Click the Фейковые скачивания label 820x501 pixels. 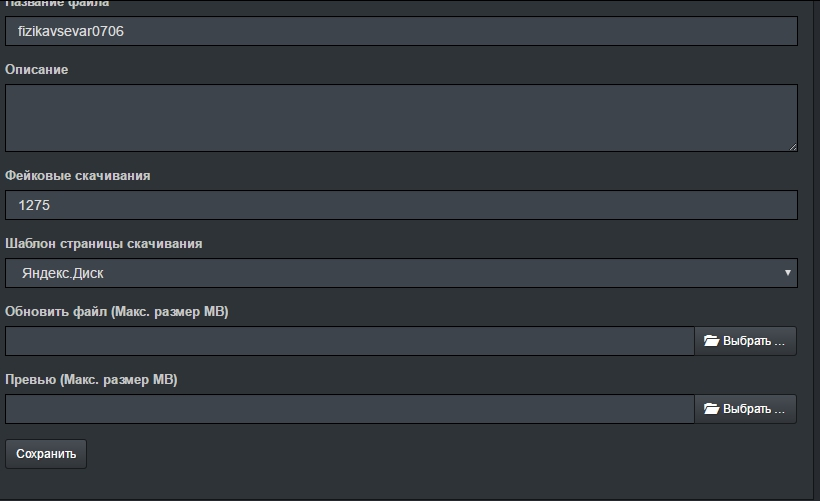pyautogui.click(x=78, y=176)
